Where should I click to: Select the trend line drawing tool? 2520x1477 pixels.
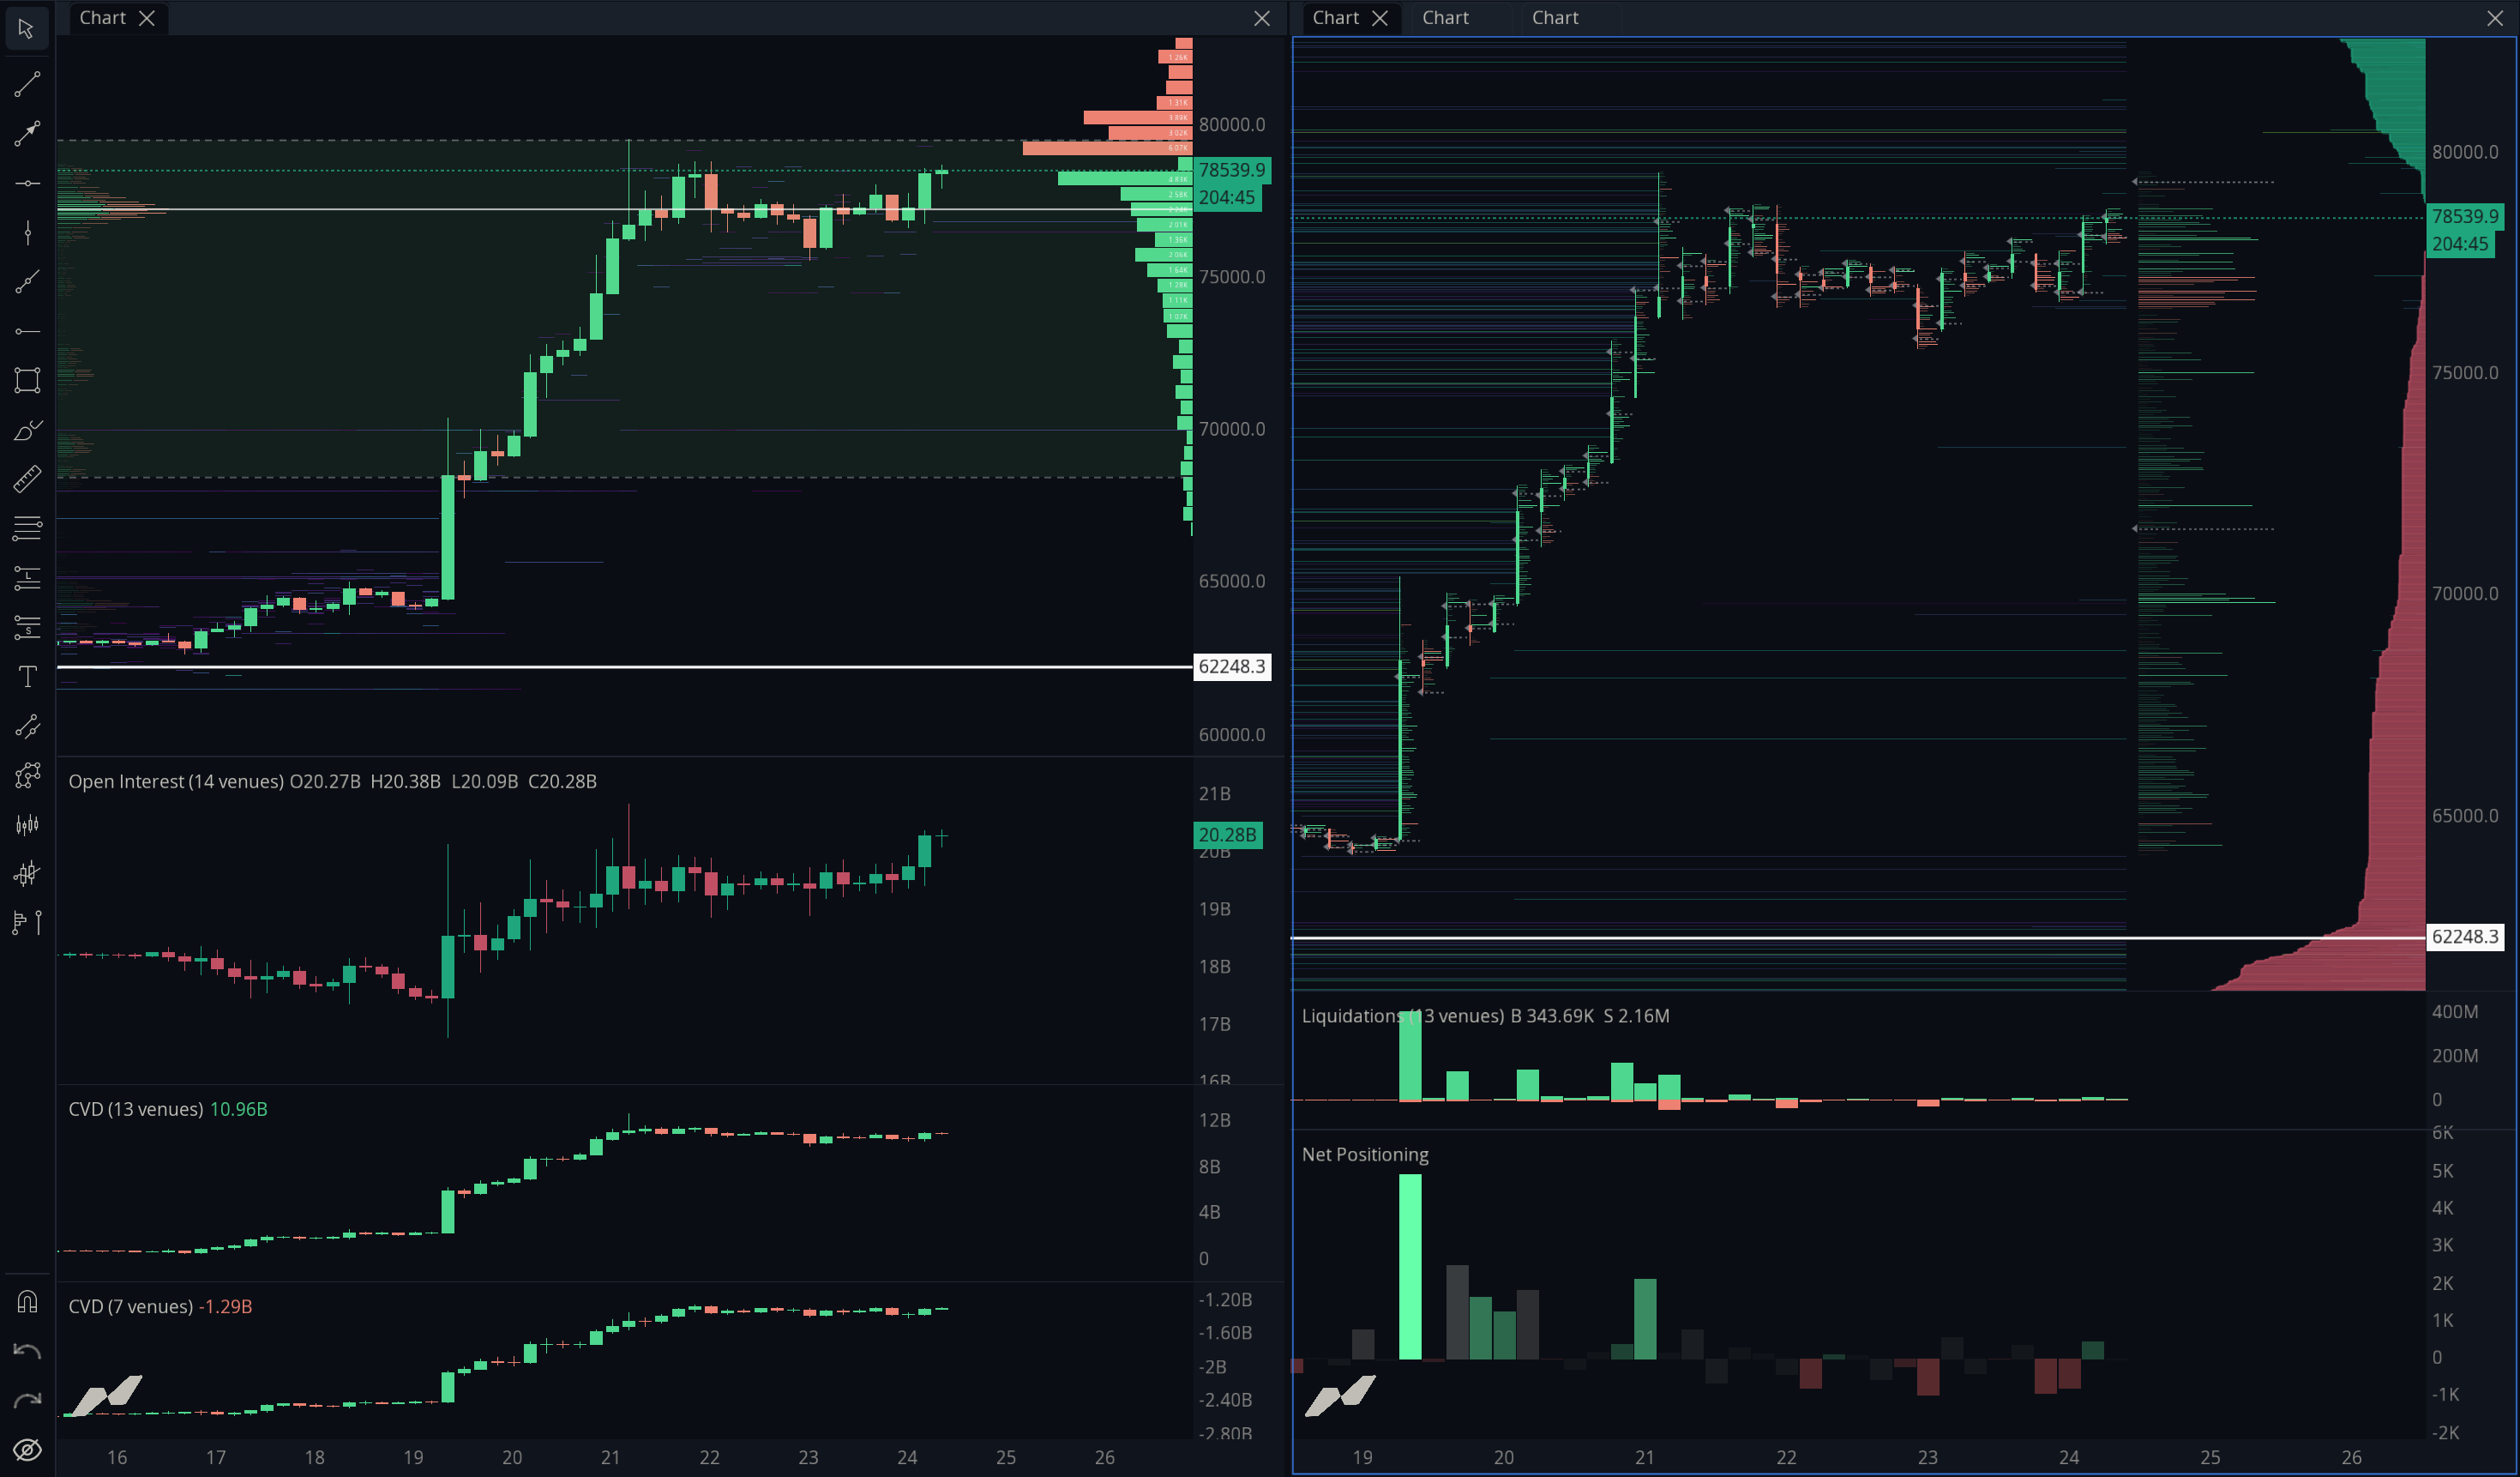click(27, 84)
